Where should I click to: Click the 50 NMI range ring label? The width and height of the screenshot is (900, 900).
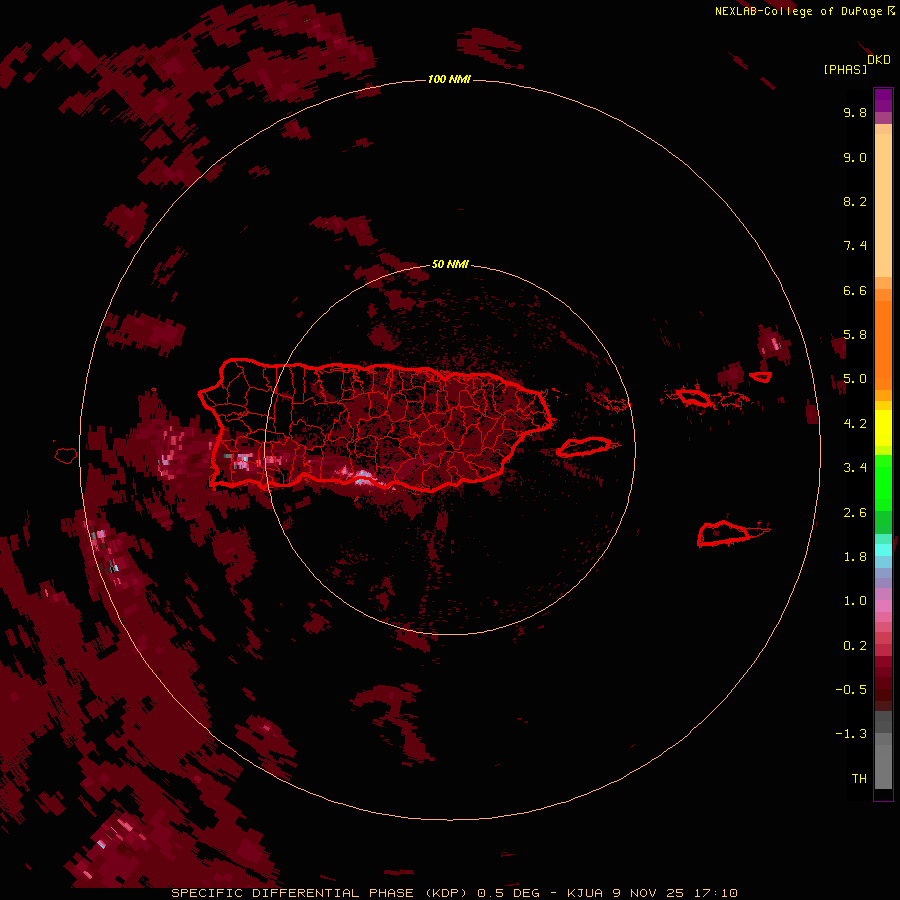click(450, 264)
